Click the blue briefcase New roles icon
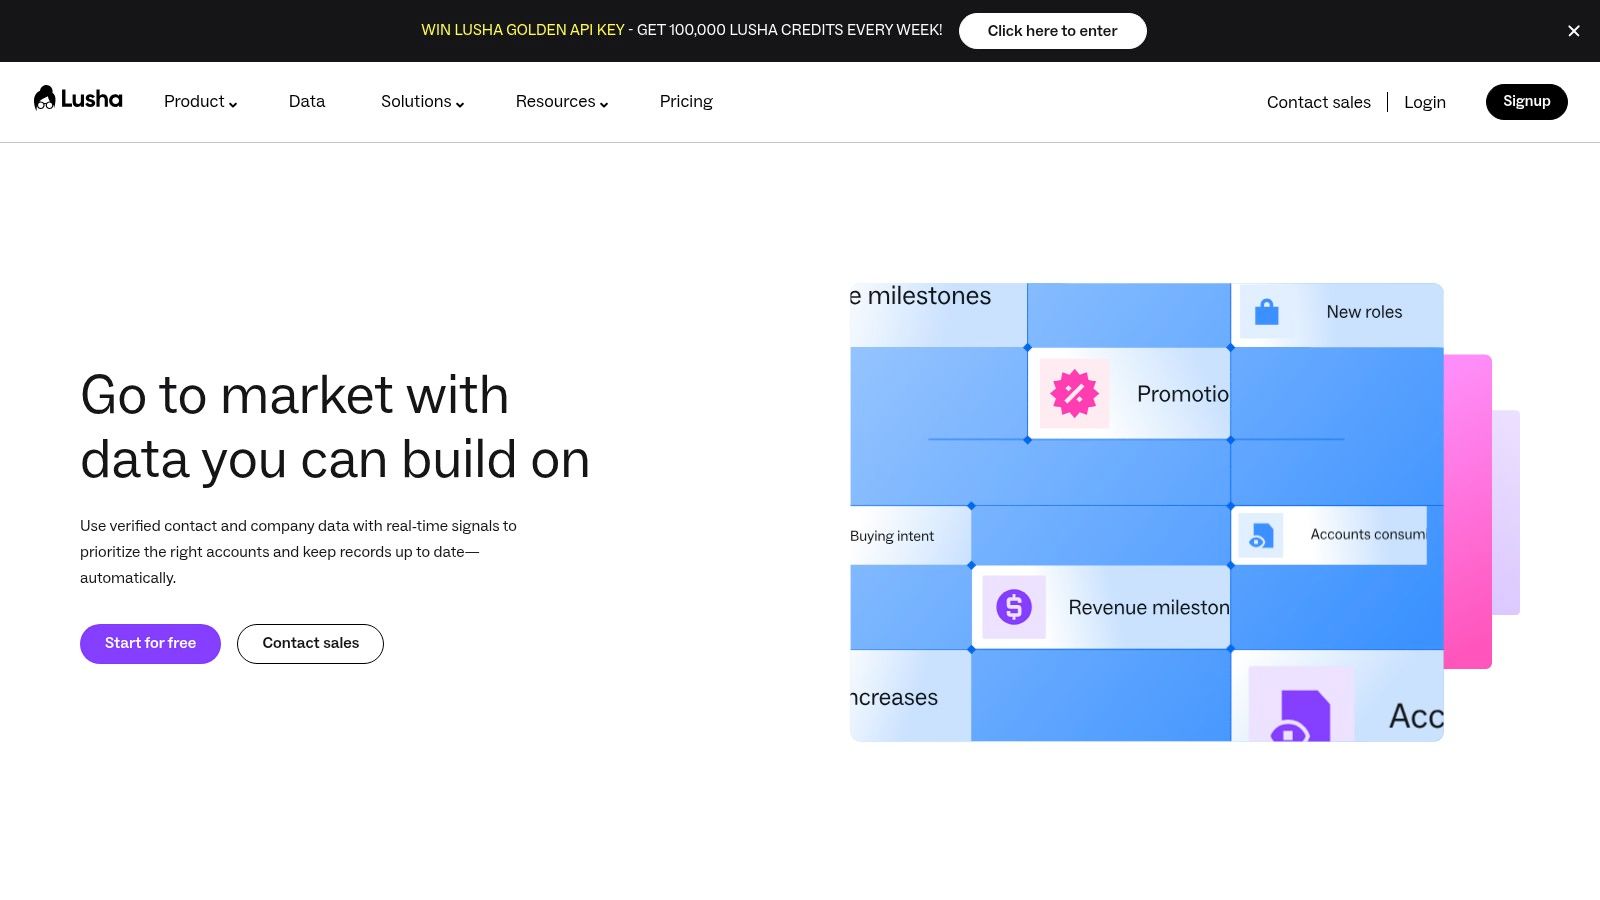Screen dimensions: 1600x900 (1267, 312)
